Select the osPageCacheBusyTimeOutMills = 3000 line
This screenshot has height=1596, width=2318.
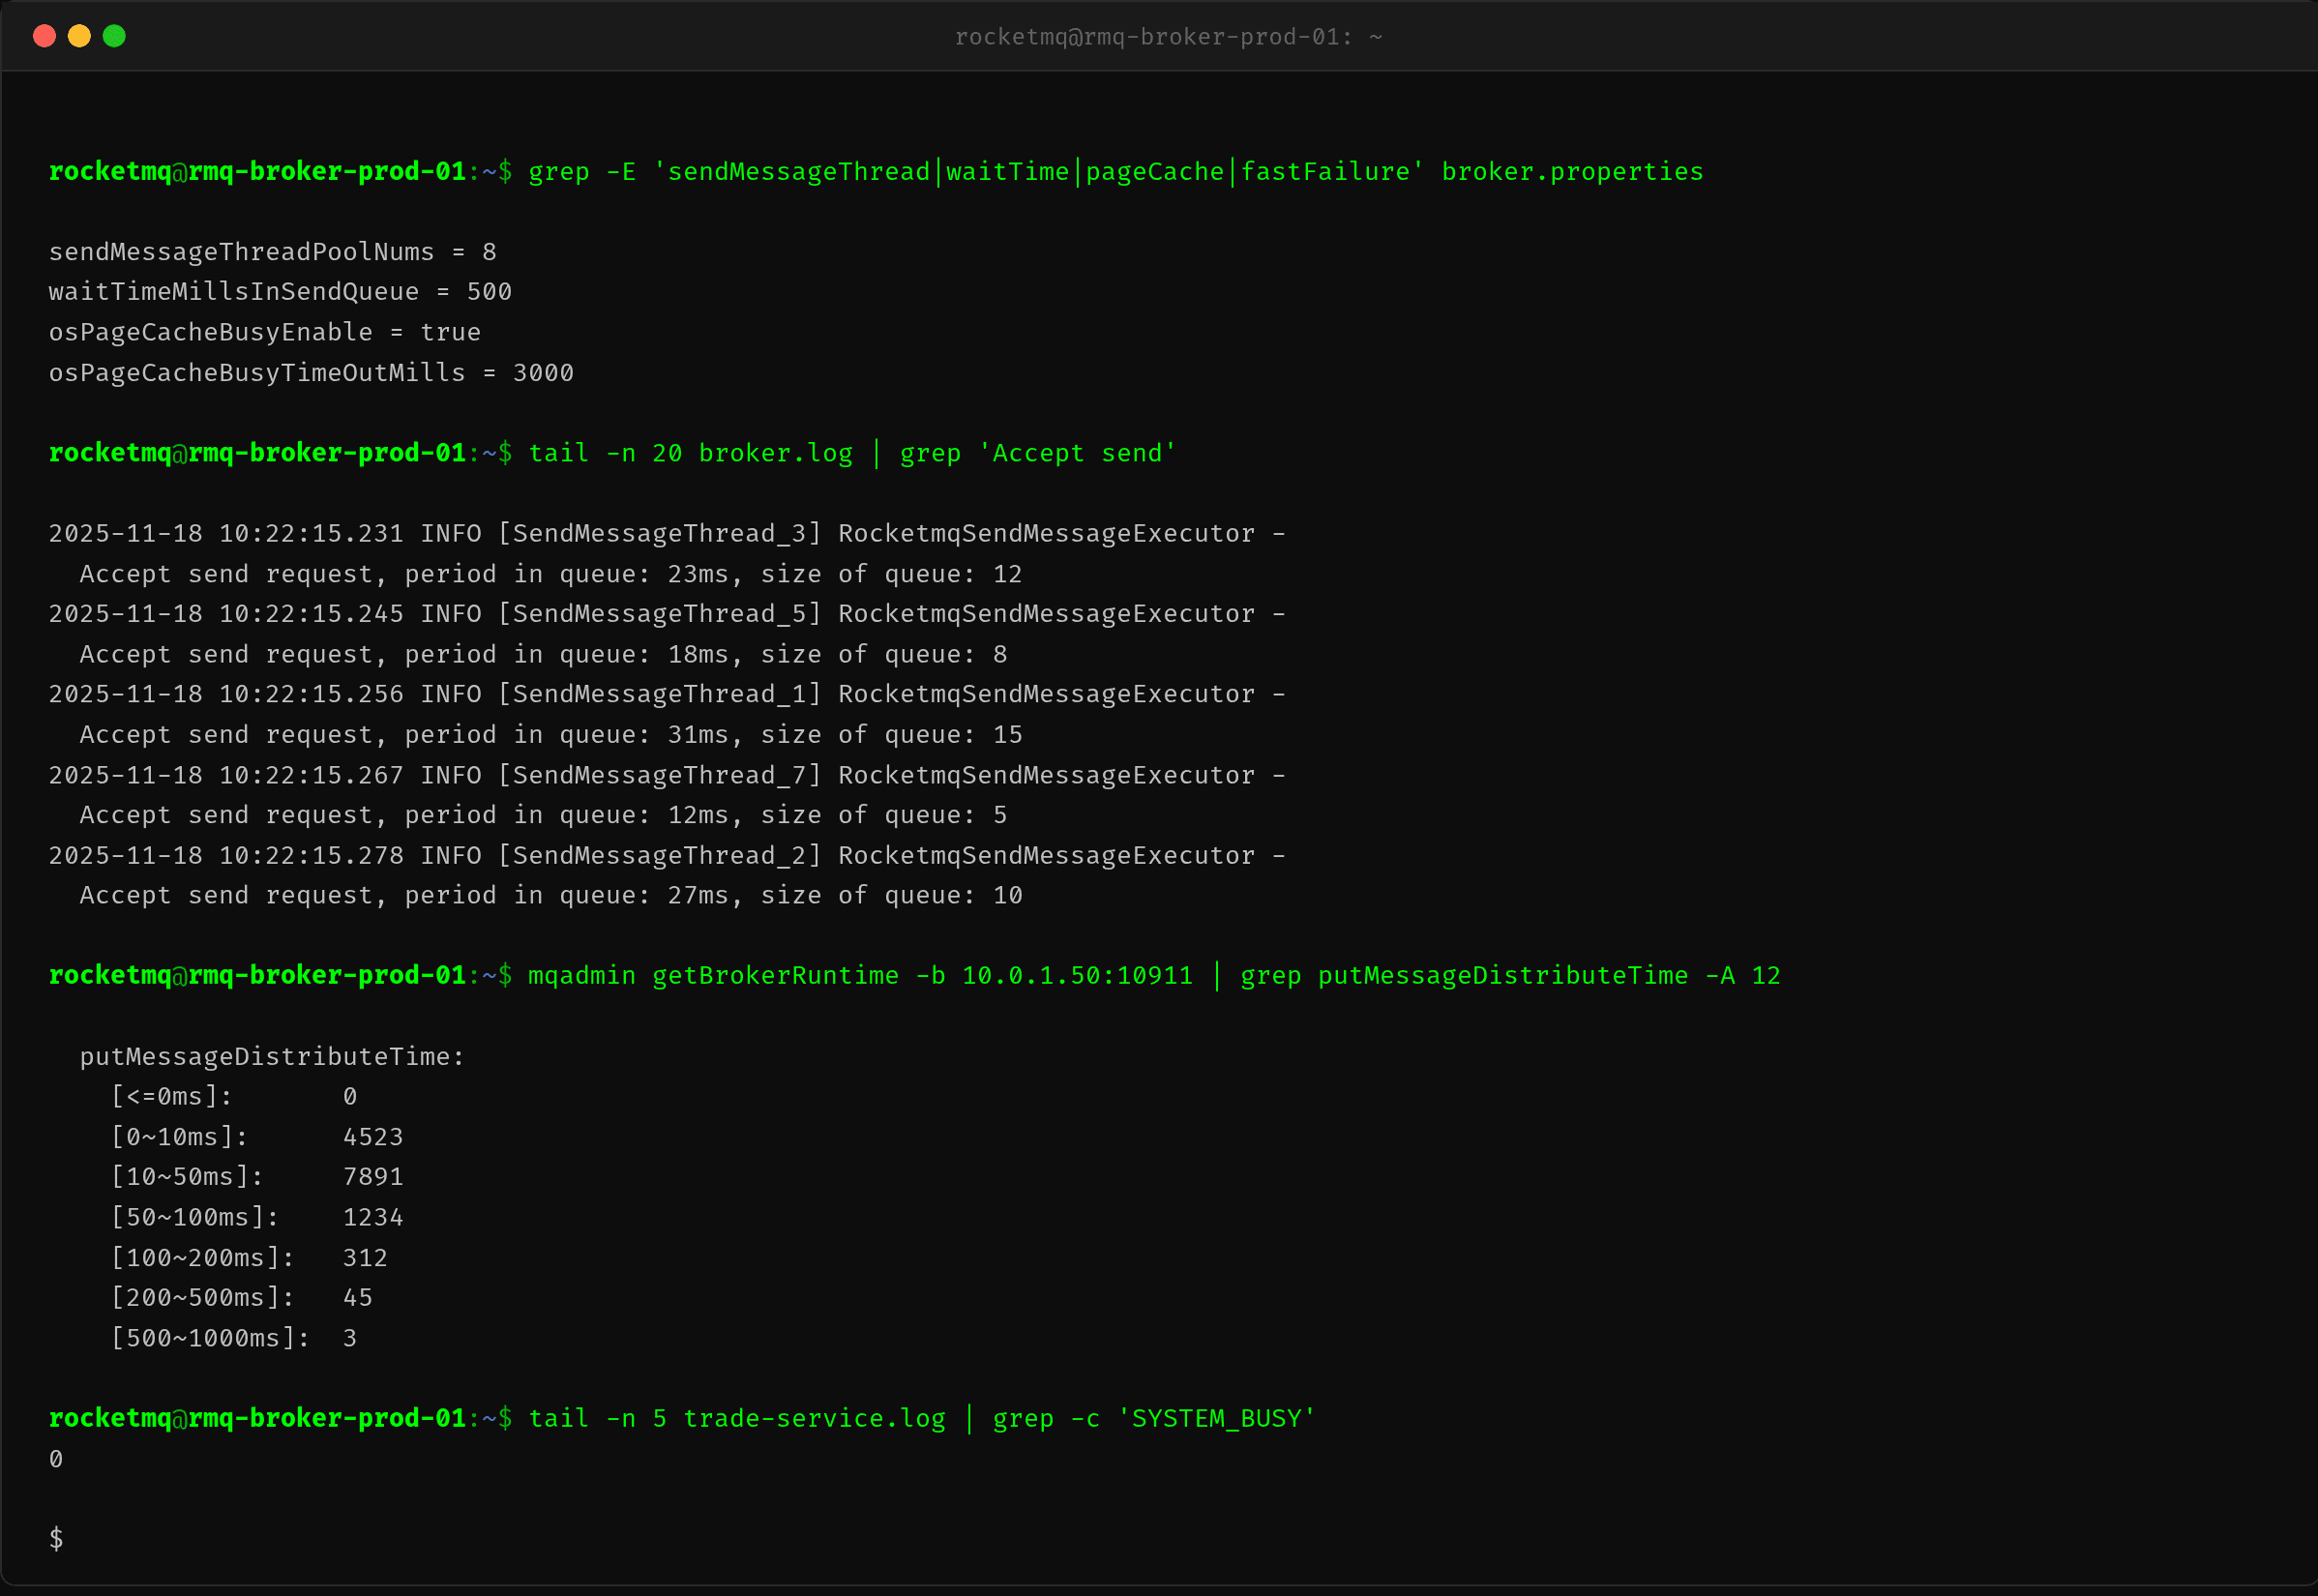tap(311, 373)
